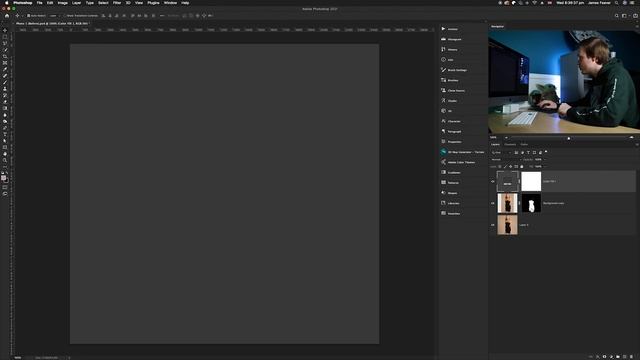
Task: Open the Histogram panel icon
Action: coord(443,39)
